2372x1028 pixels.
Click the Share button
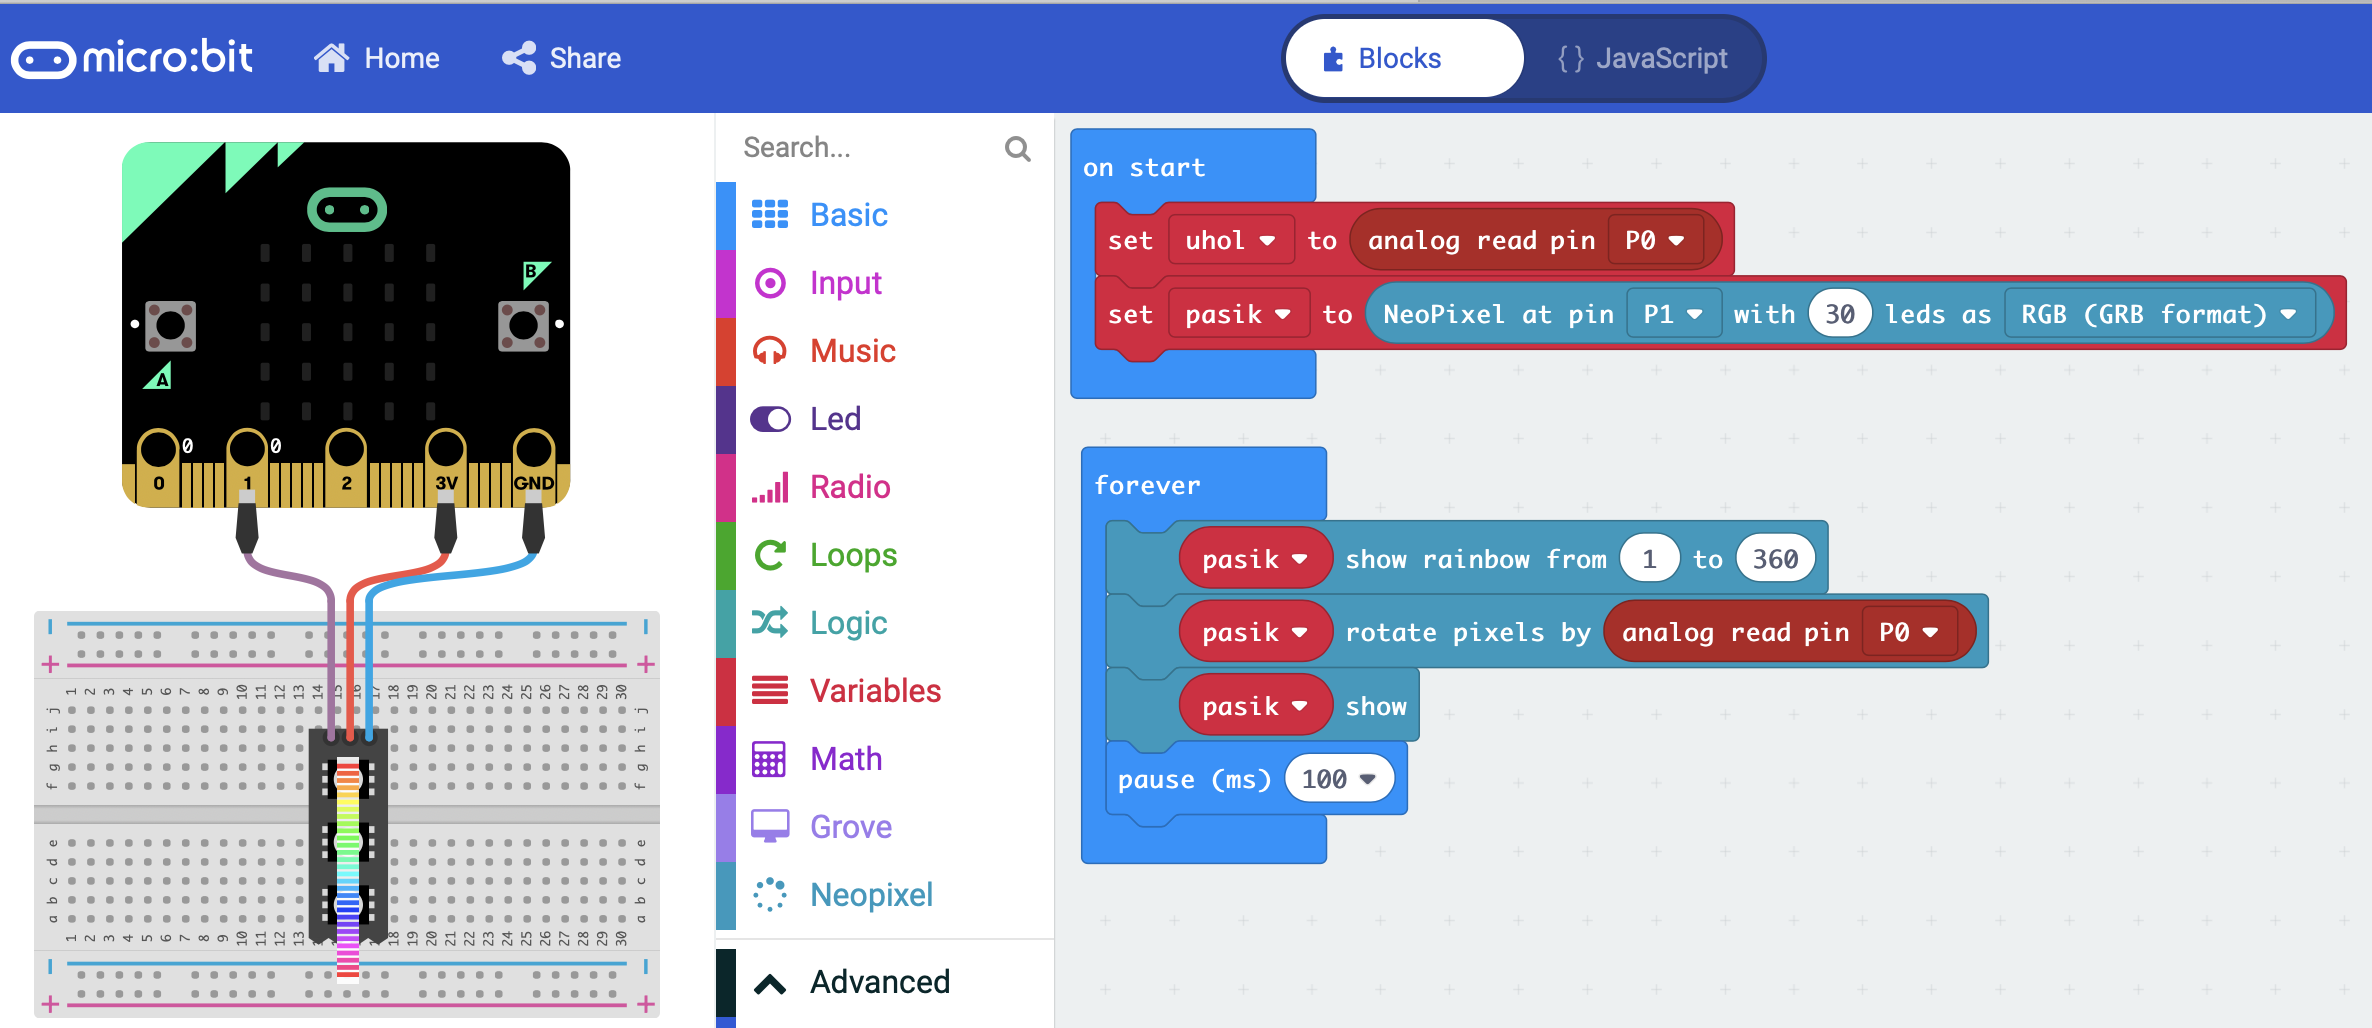click(562, 59)
